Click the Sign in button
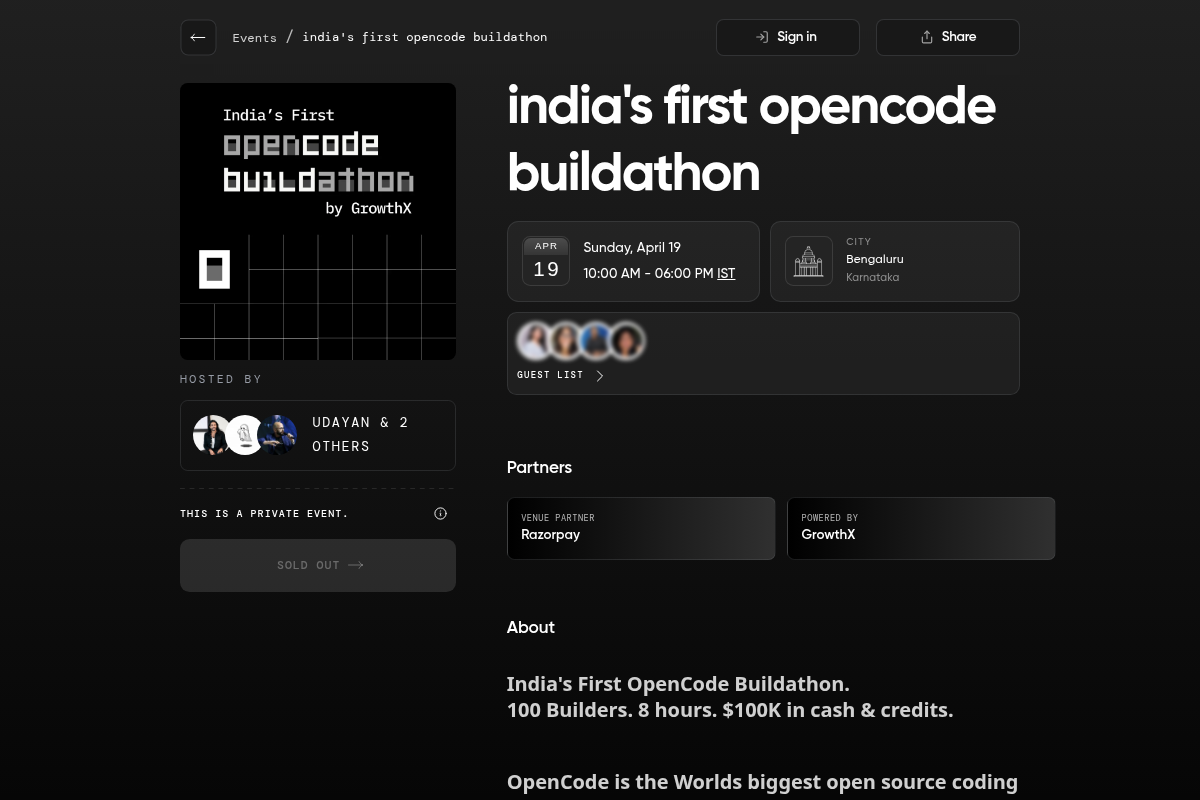1200x800 pixels. point(787,37)
